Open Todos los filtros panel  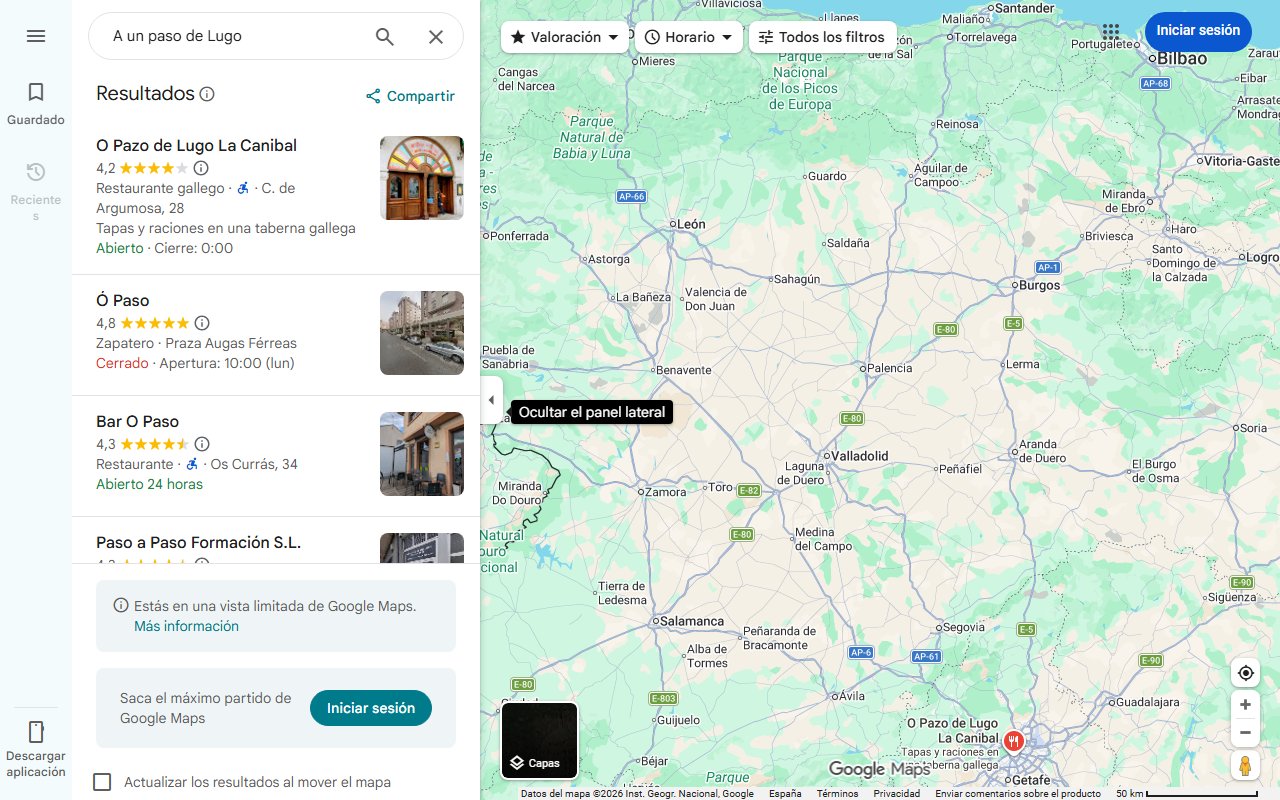point(821,37)
